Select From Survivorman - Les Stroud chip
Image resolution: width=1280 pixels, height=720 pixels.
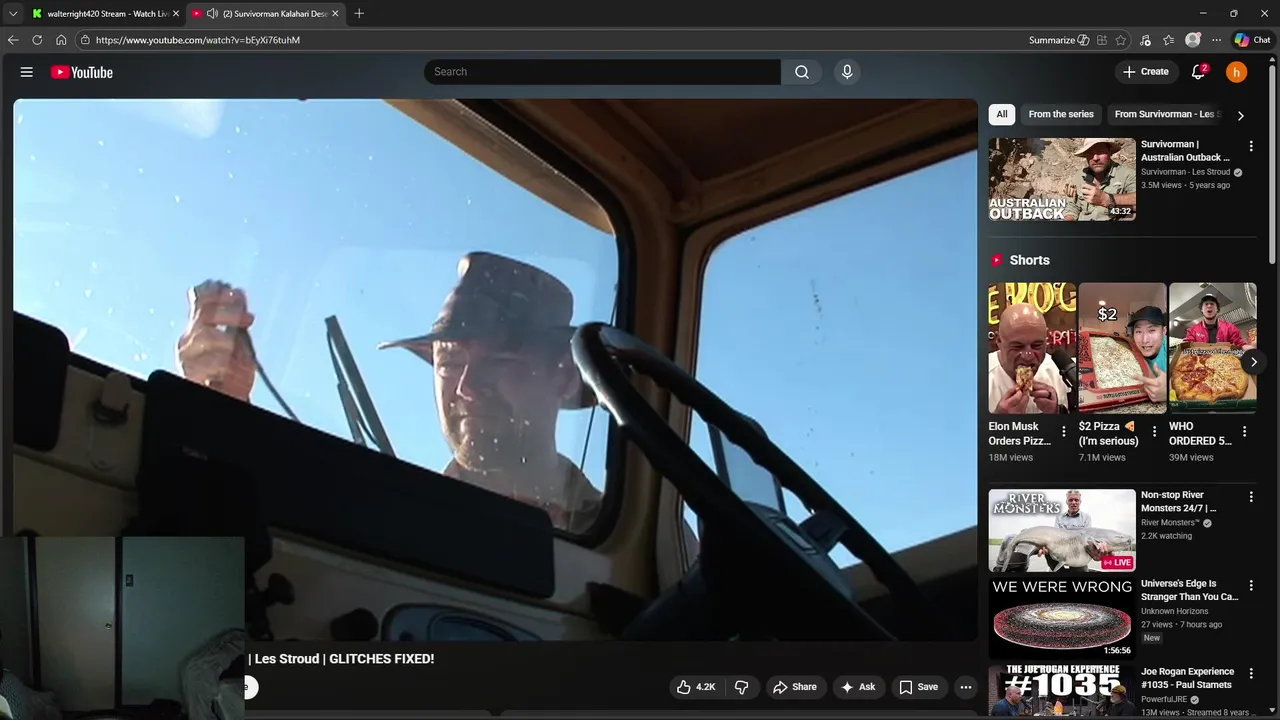tap(1166, 114)
